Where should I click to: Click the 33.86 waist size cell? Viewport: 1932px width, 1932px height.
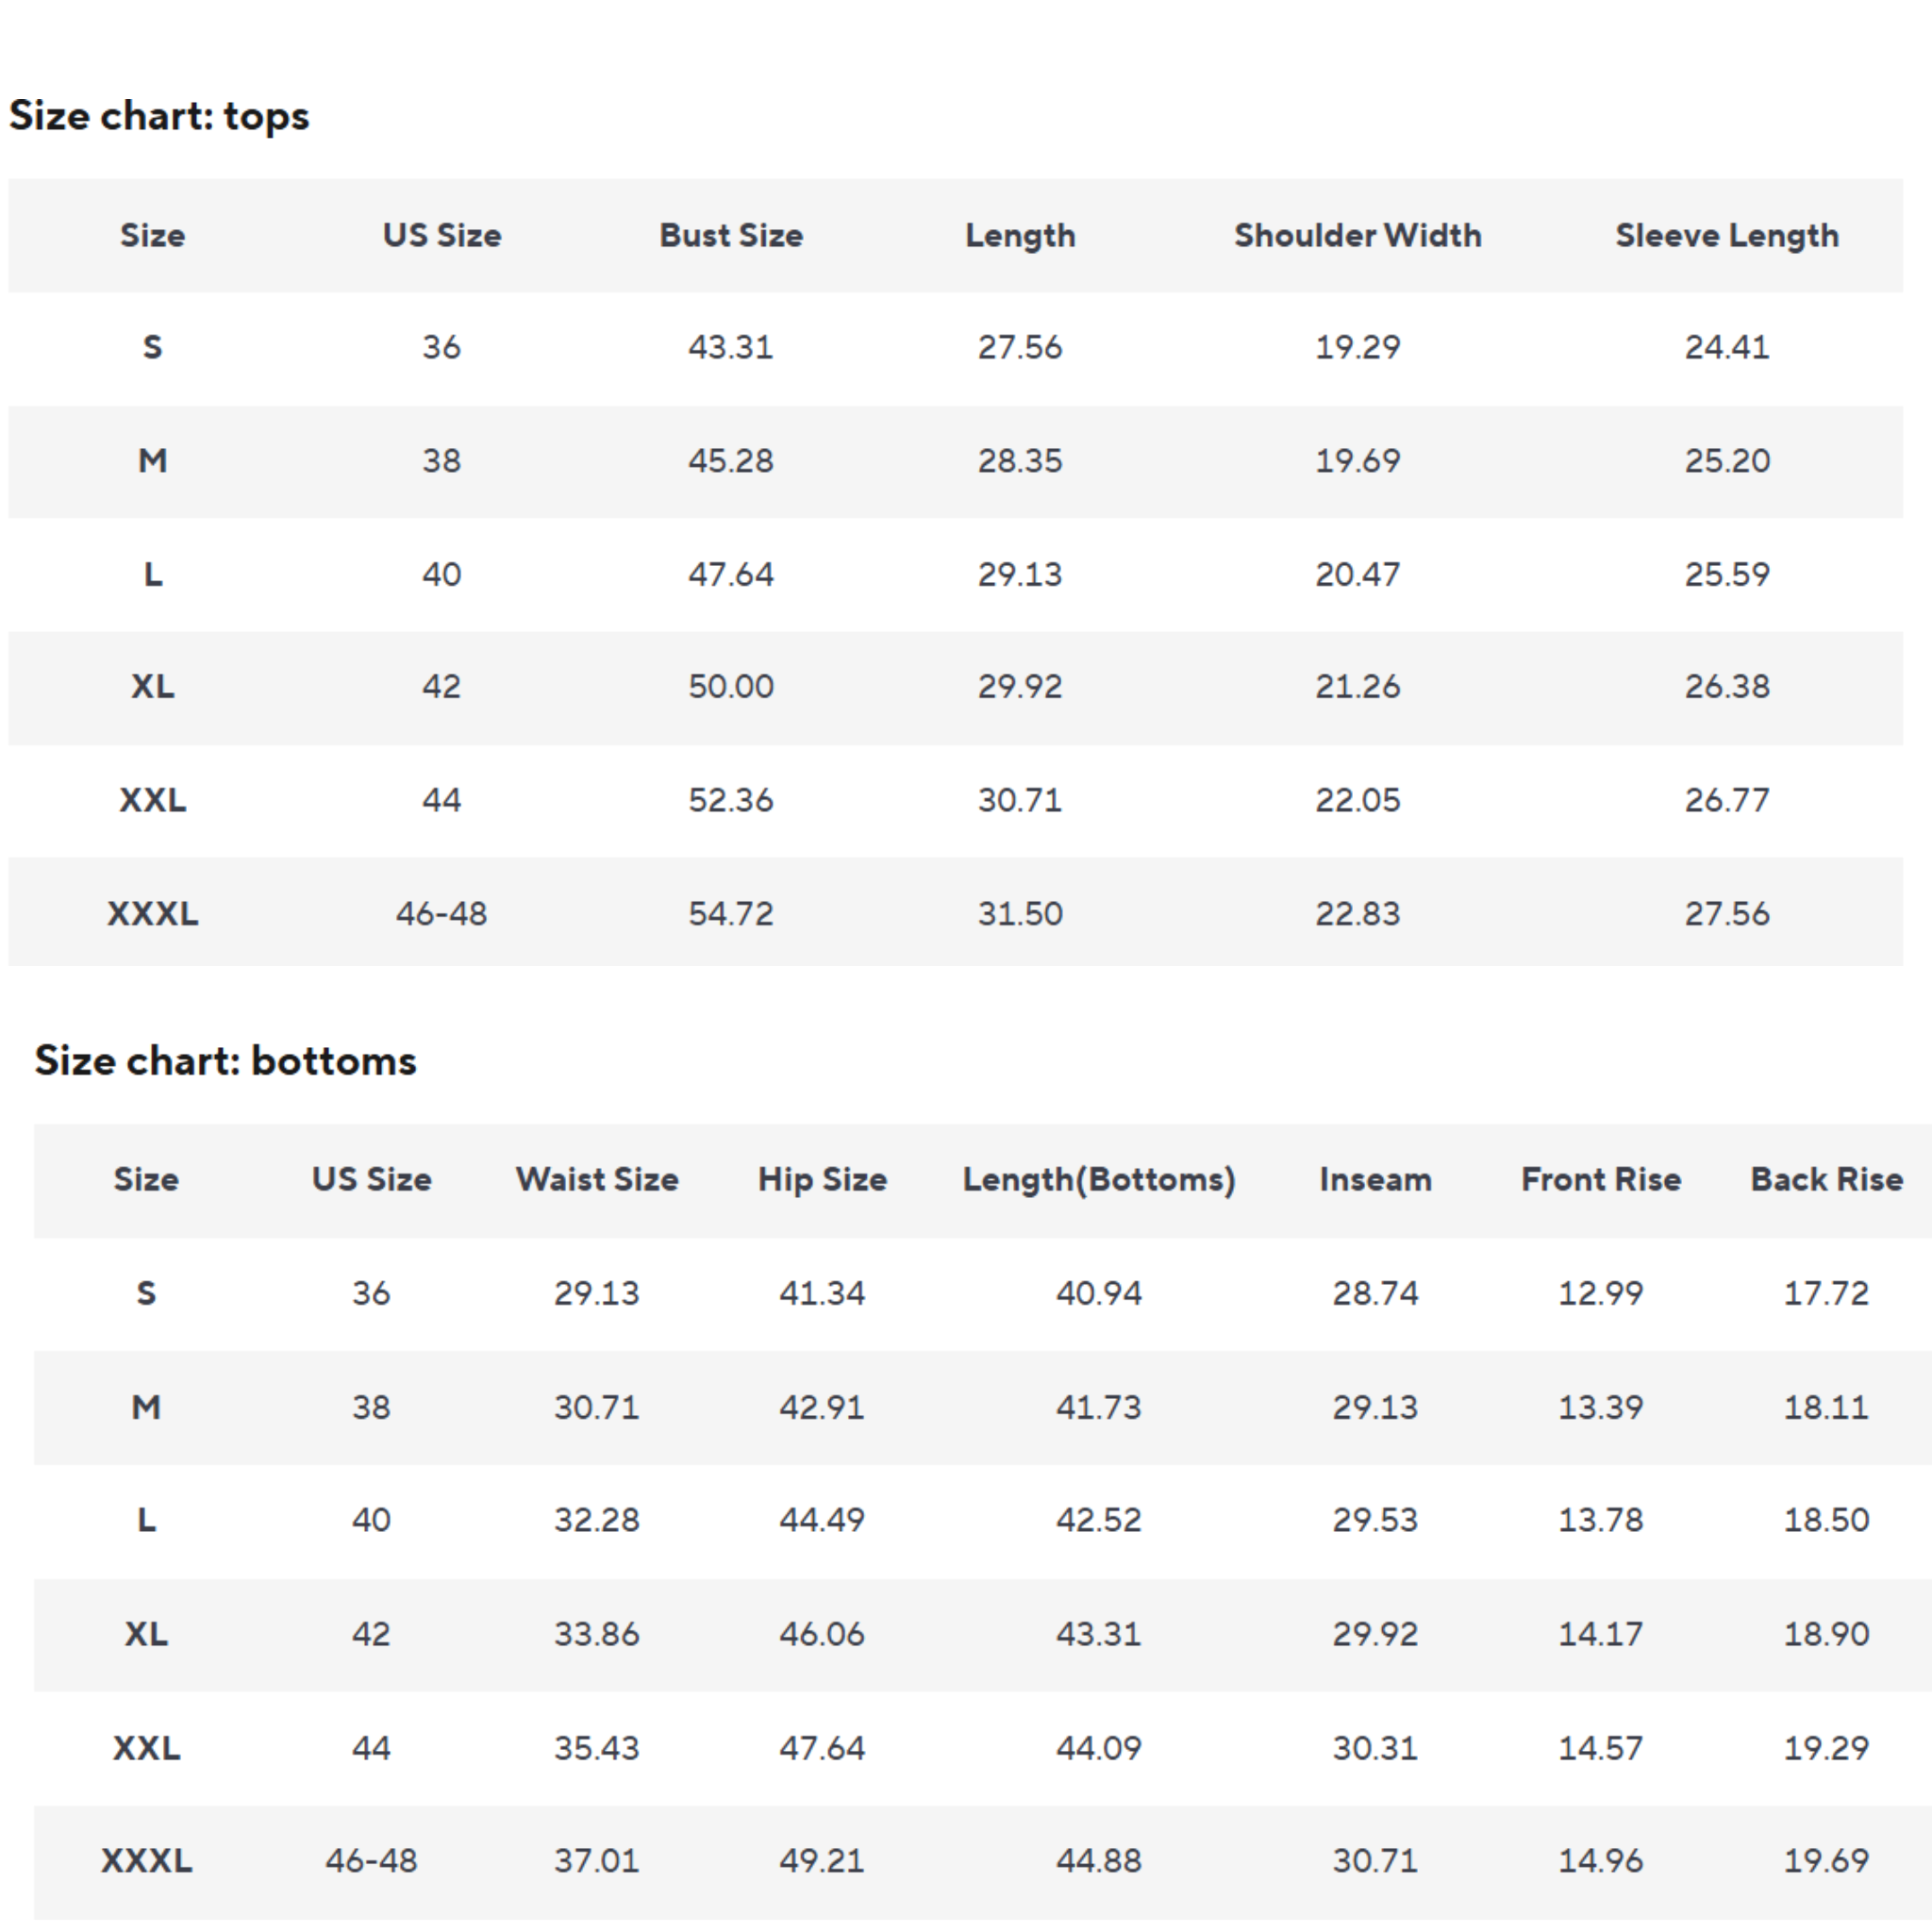coord(597,1634)
